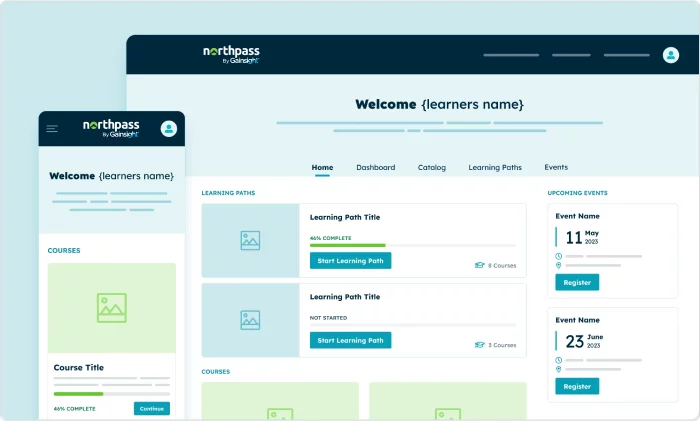
Task: Click image placeholder of 46% complete learning path
Action: coord(250,241)
